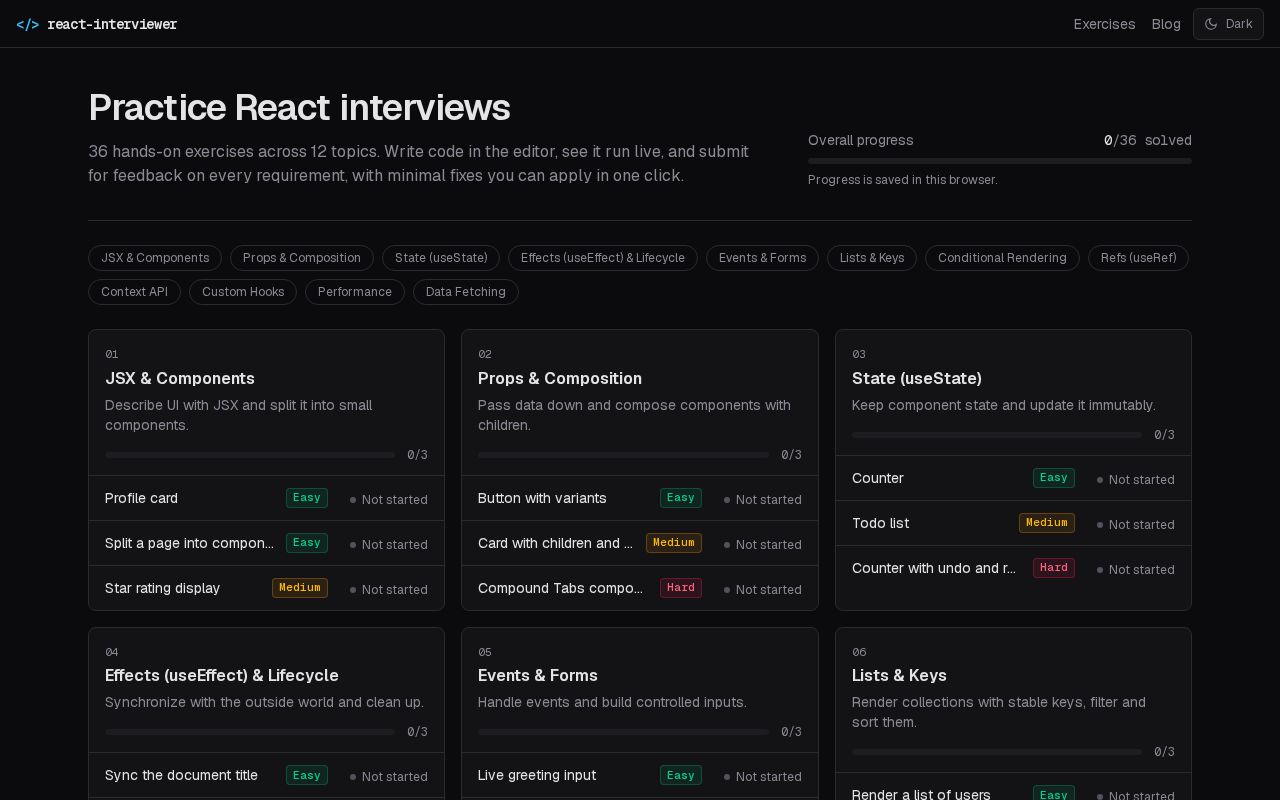This screenshot has height=800, width=1280.
Task: Click the Easy badge on Profile card
Action: (x=307, y=498)
